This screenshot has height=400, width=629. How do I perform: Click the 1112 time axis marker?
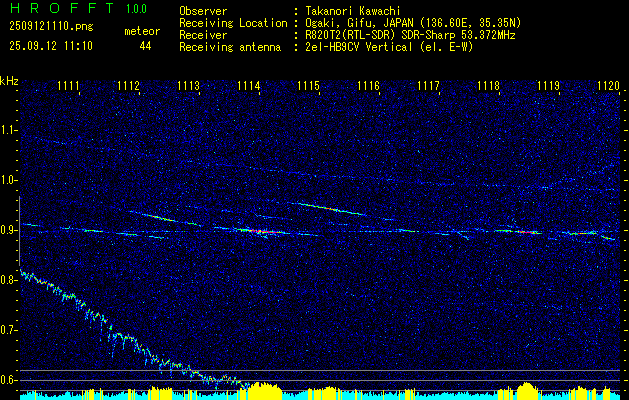pos(128,85)
